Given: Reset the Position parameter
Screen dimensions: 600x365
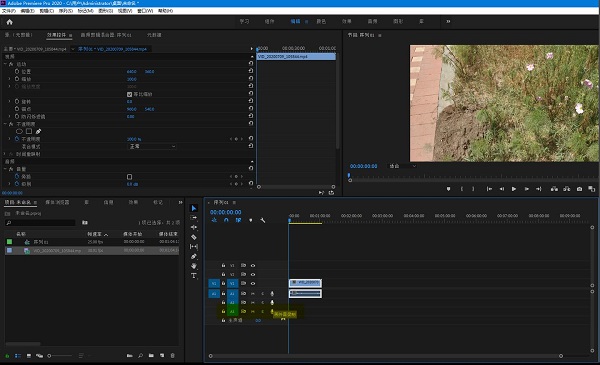Looking at the screenshot, I should coord(251,71).
